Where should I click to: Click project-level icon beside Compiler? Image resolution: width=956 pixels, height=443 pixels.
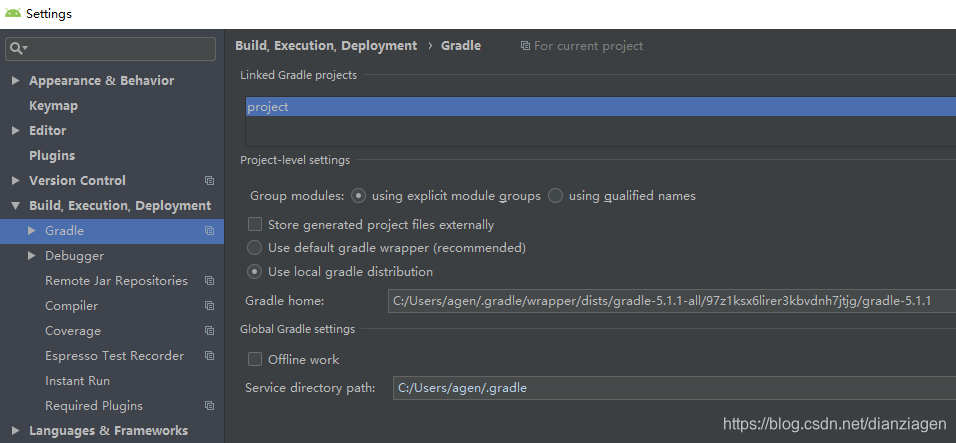[210, 306]
